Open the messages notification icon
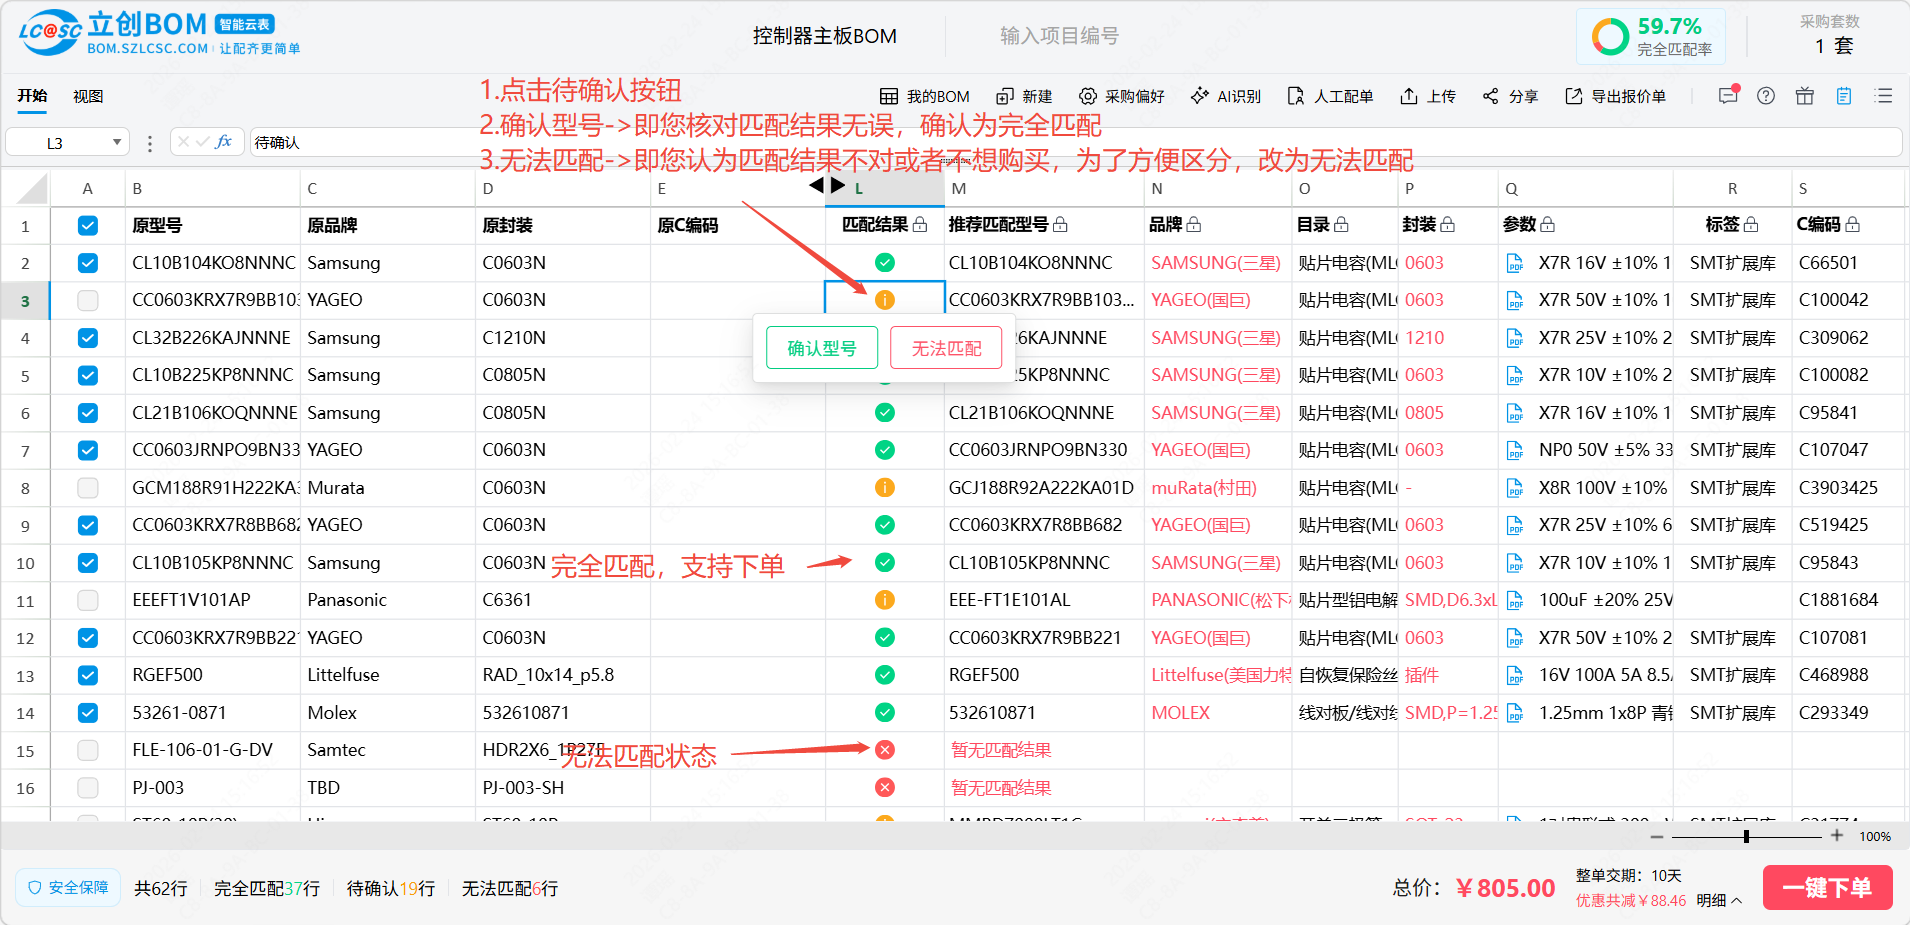Screen dimensions: 1910x925 pyautogui.click(x=1728, y=96)
